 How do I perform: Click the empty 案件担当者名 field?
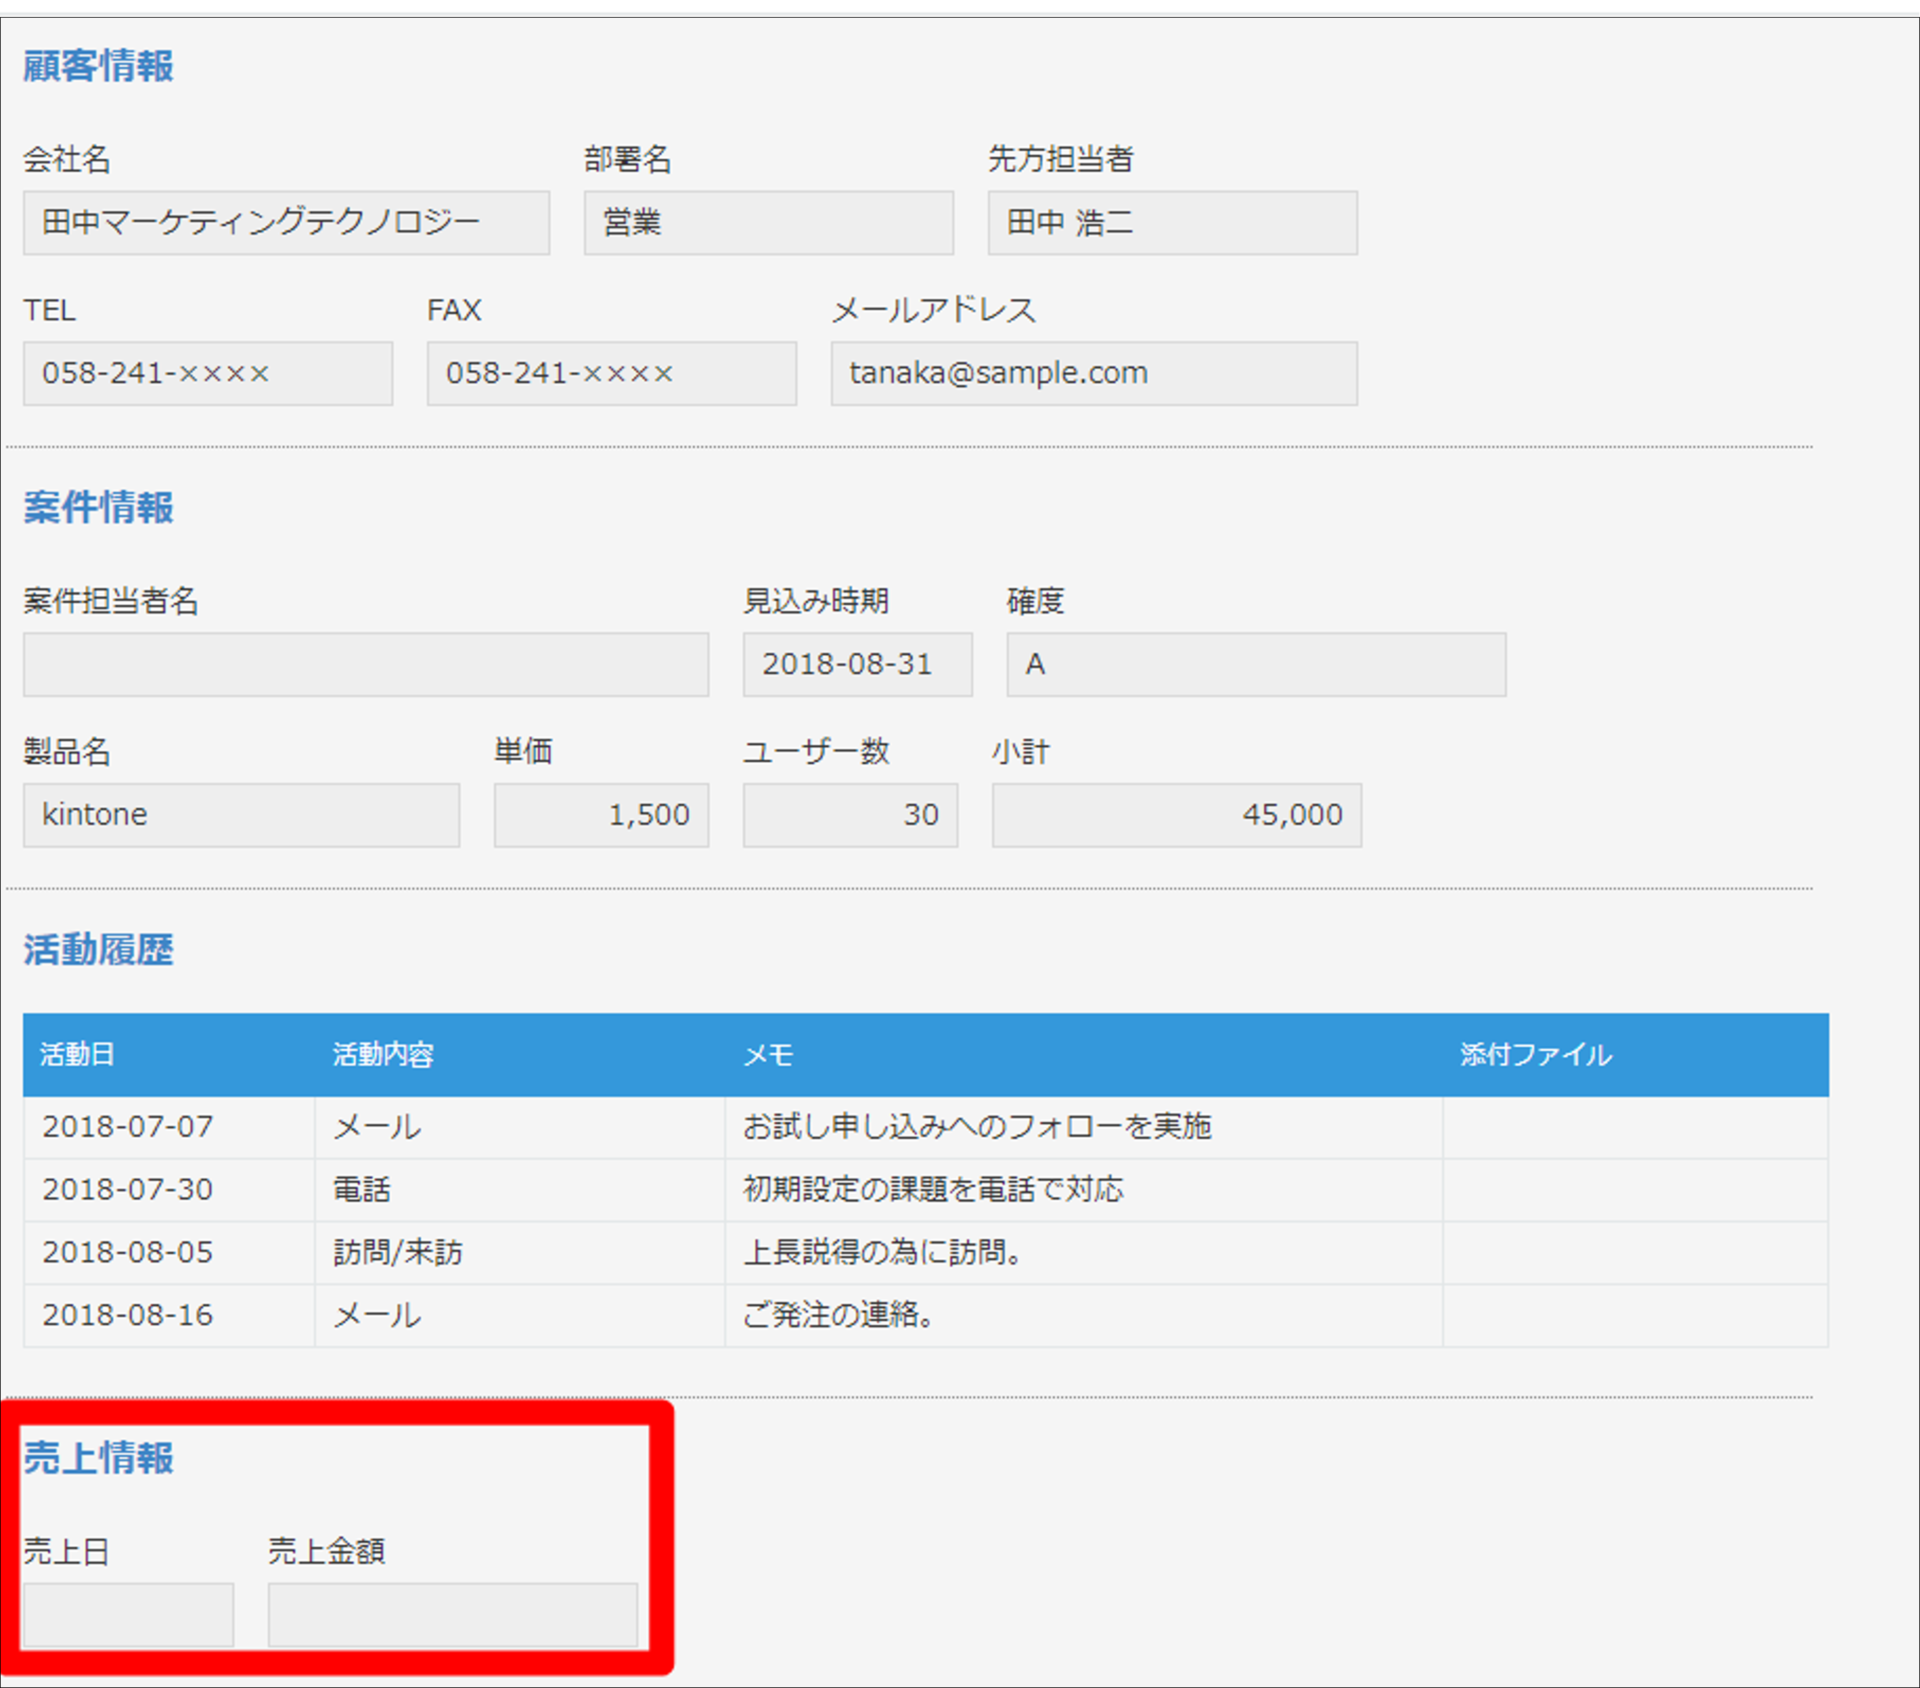point(366,664)
